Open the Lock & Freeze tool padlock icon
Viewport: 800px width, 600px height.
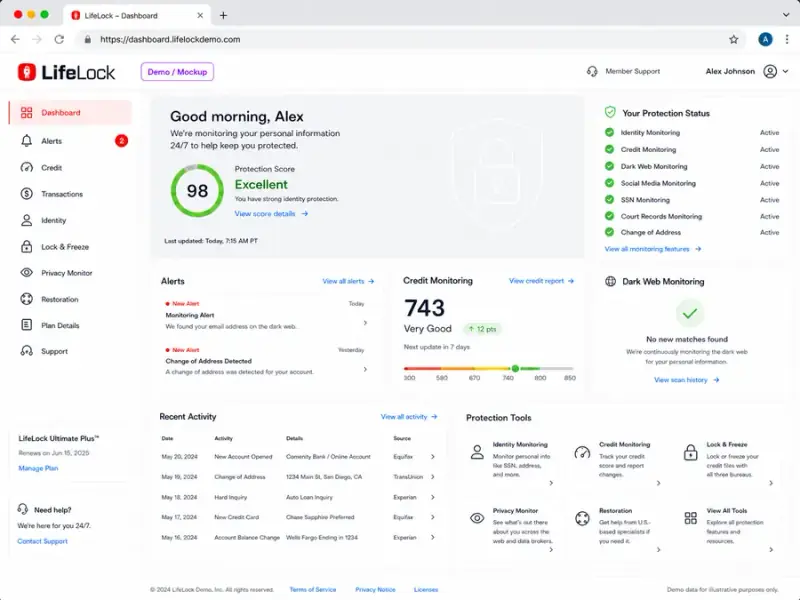pyautogui.click(x=690, y=452)
